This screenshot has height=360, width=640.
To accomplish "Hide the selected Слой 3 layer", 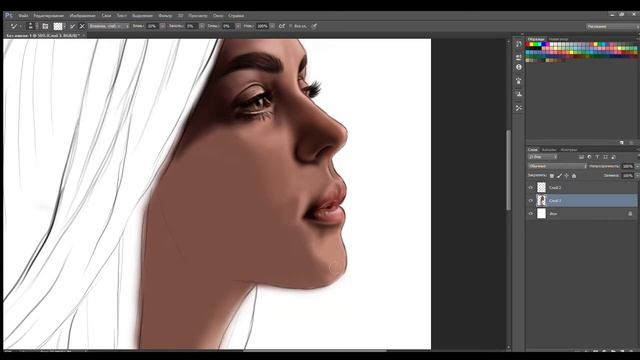I will click(531, 200).
